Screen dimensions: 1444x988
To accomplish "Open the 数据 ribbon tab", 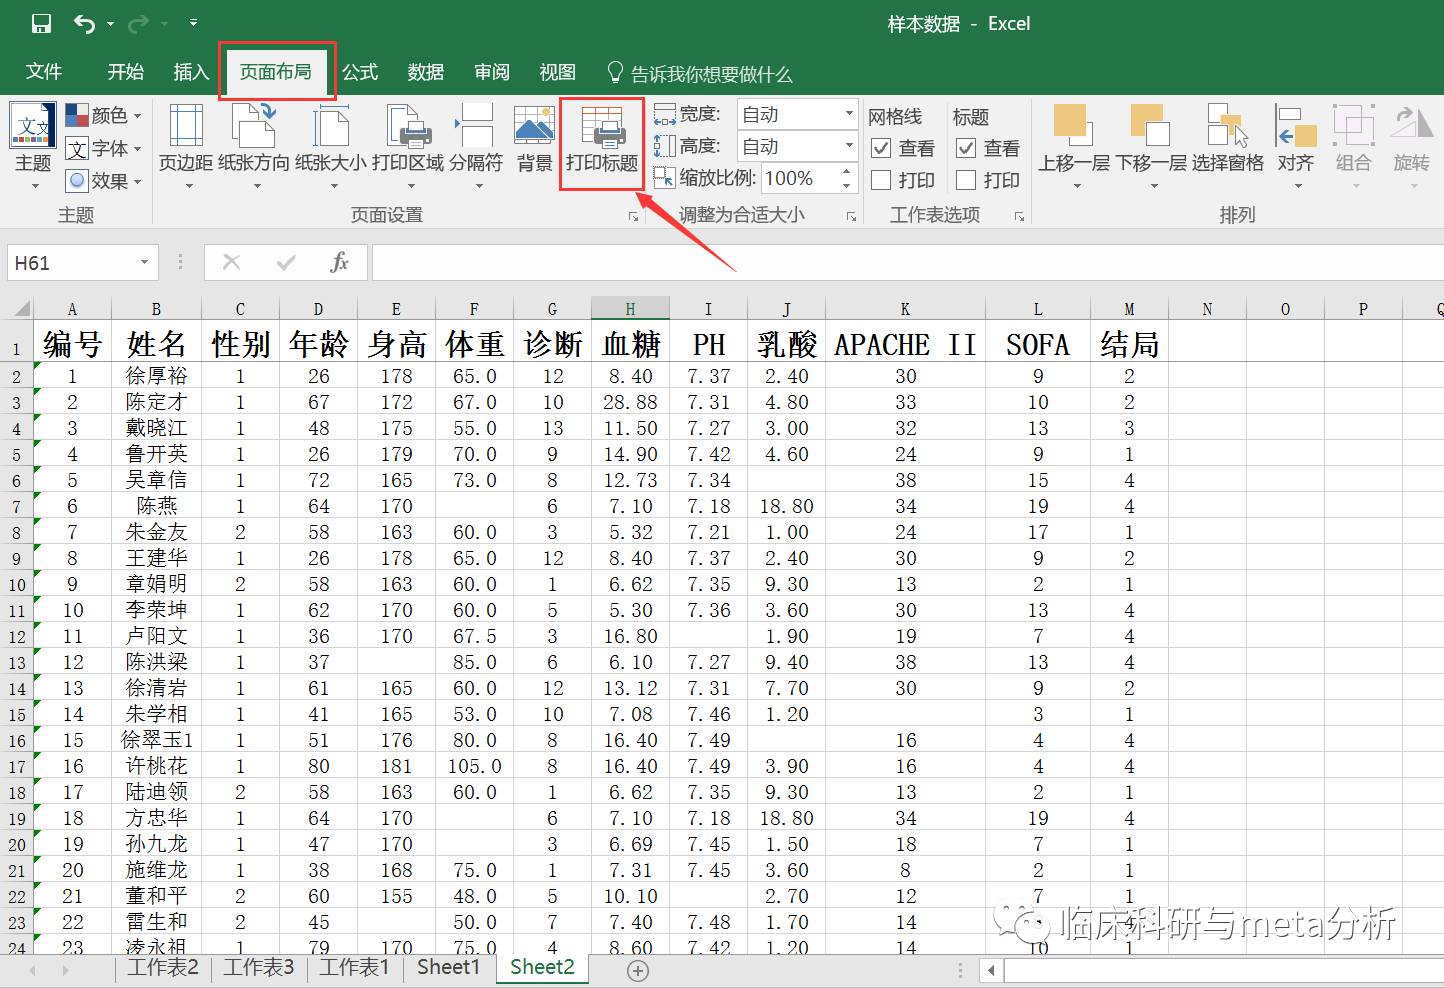I will pos(426,72).
